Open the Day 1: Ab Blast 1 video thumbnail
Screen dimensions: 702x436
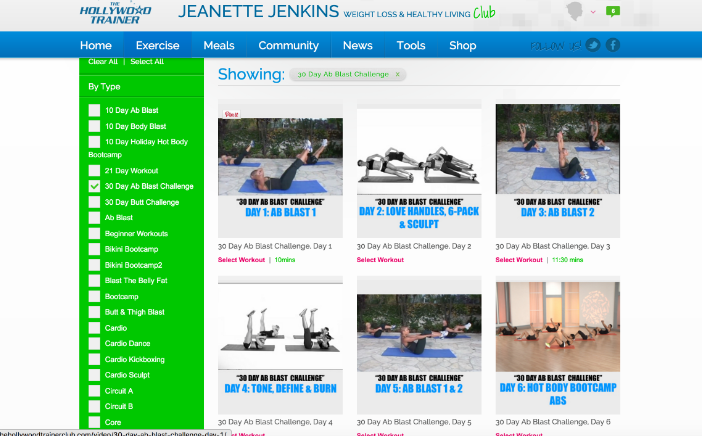280,171
